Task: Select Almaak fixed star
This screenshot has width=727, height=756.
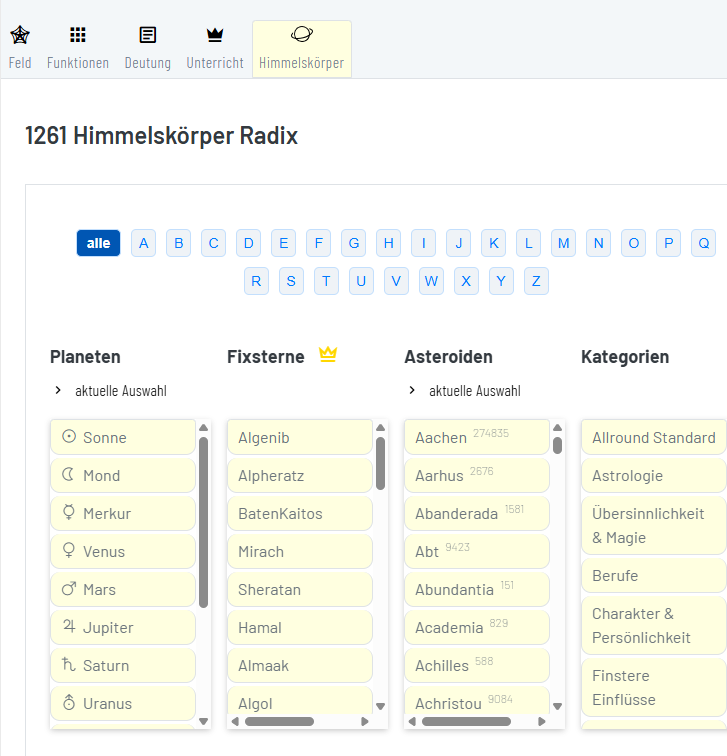Action: [300, 666]
